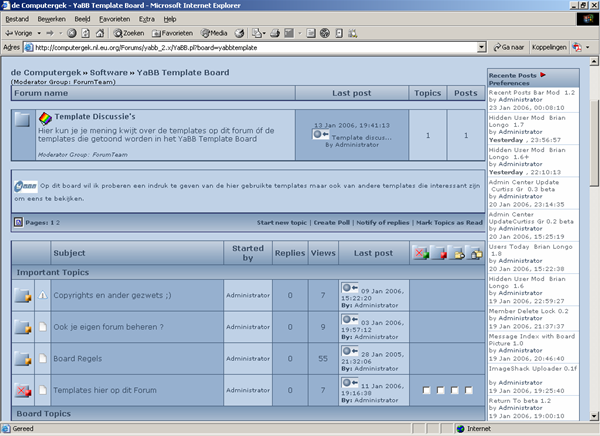Expand the address bar dropdown
This screenshot has width=600, height=436.
coord(482,47)
